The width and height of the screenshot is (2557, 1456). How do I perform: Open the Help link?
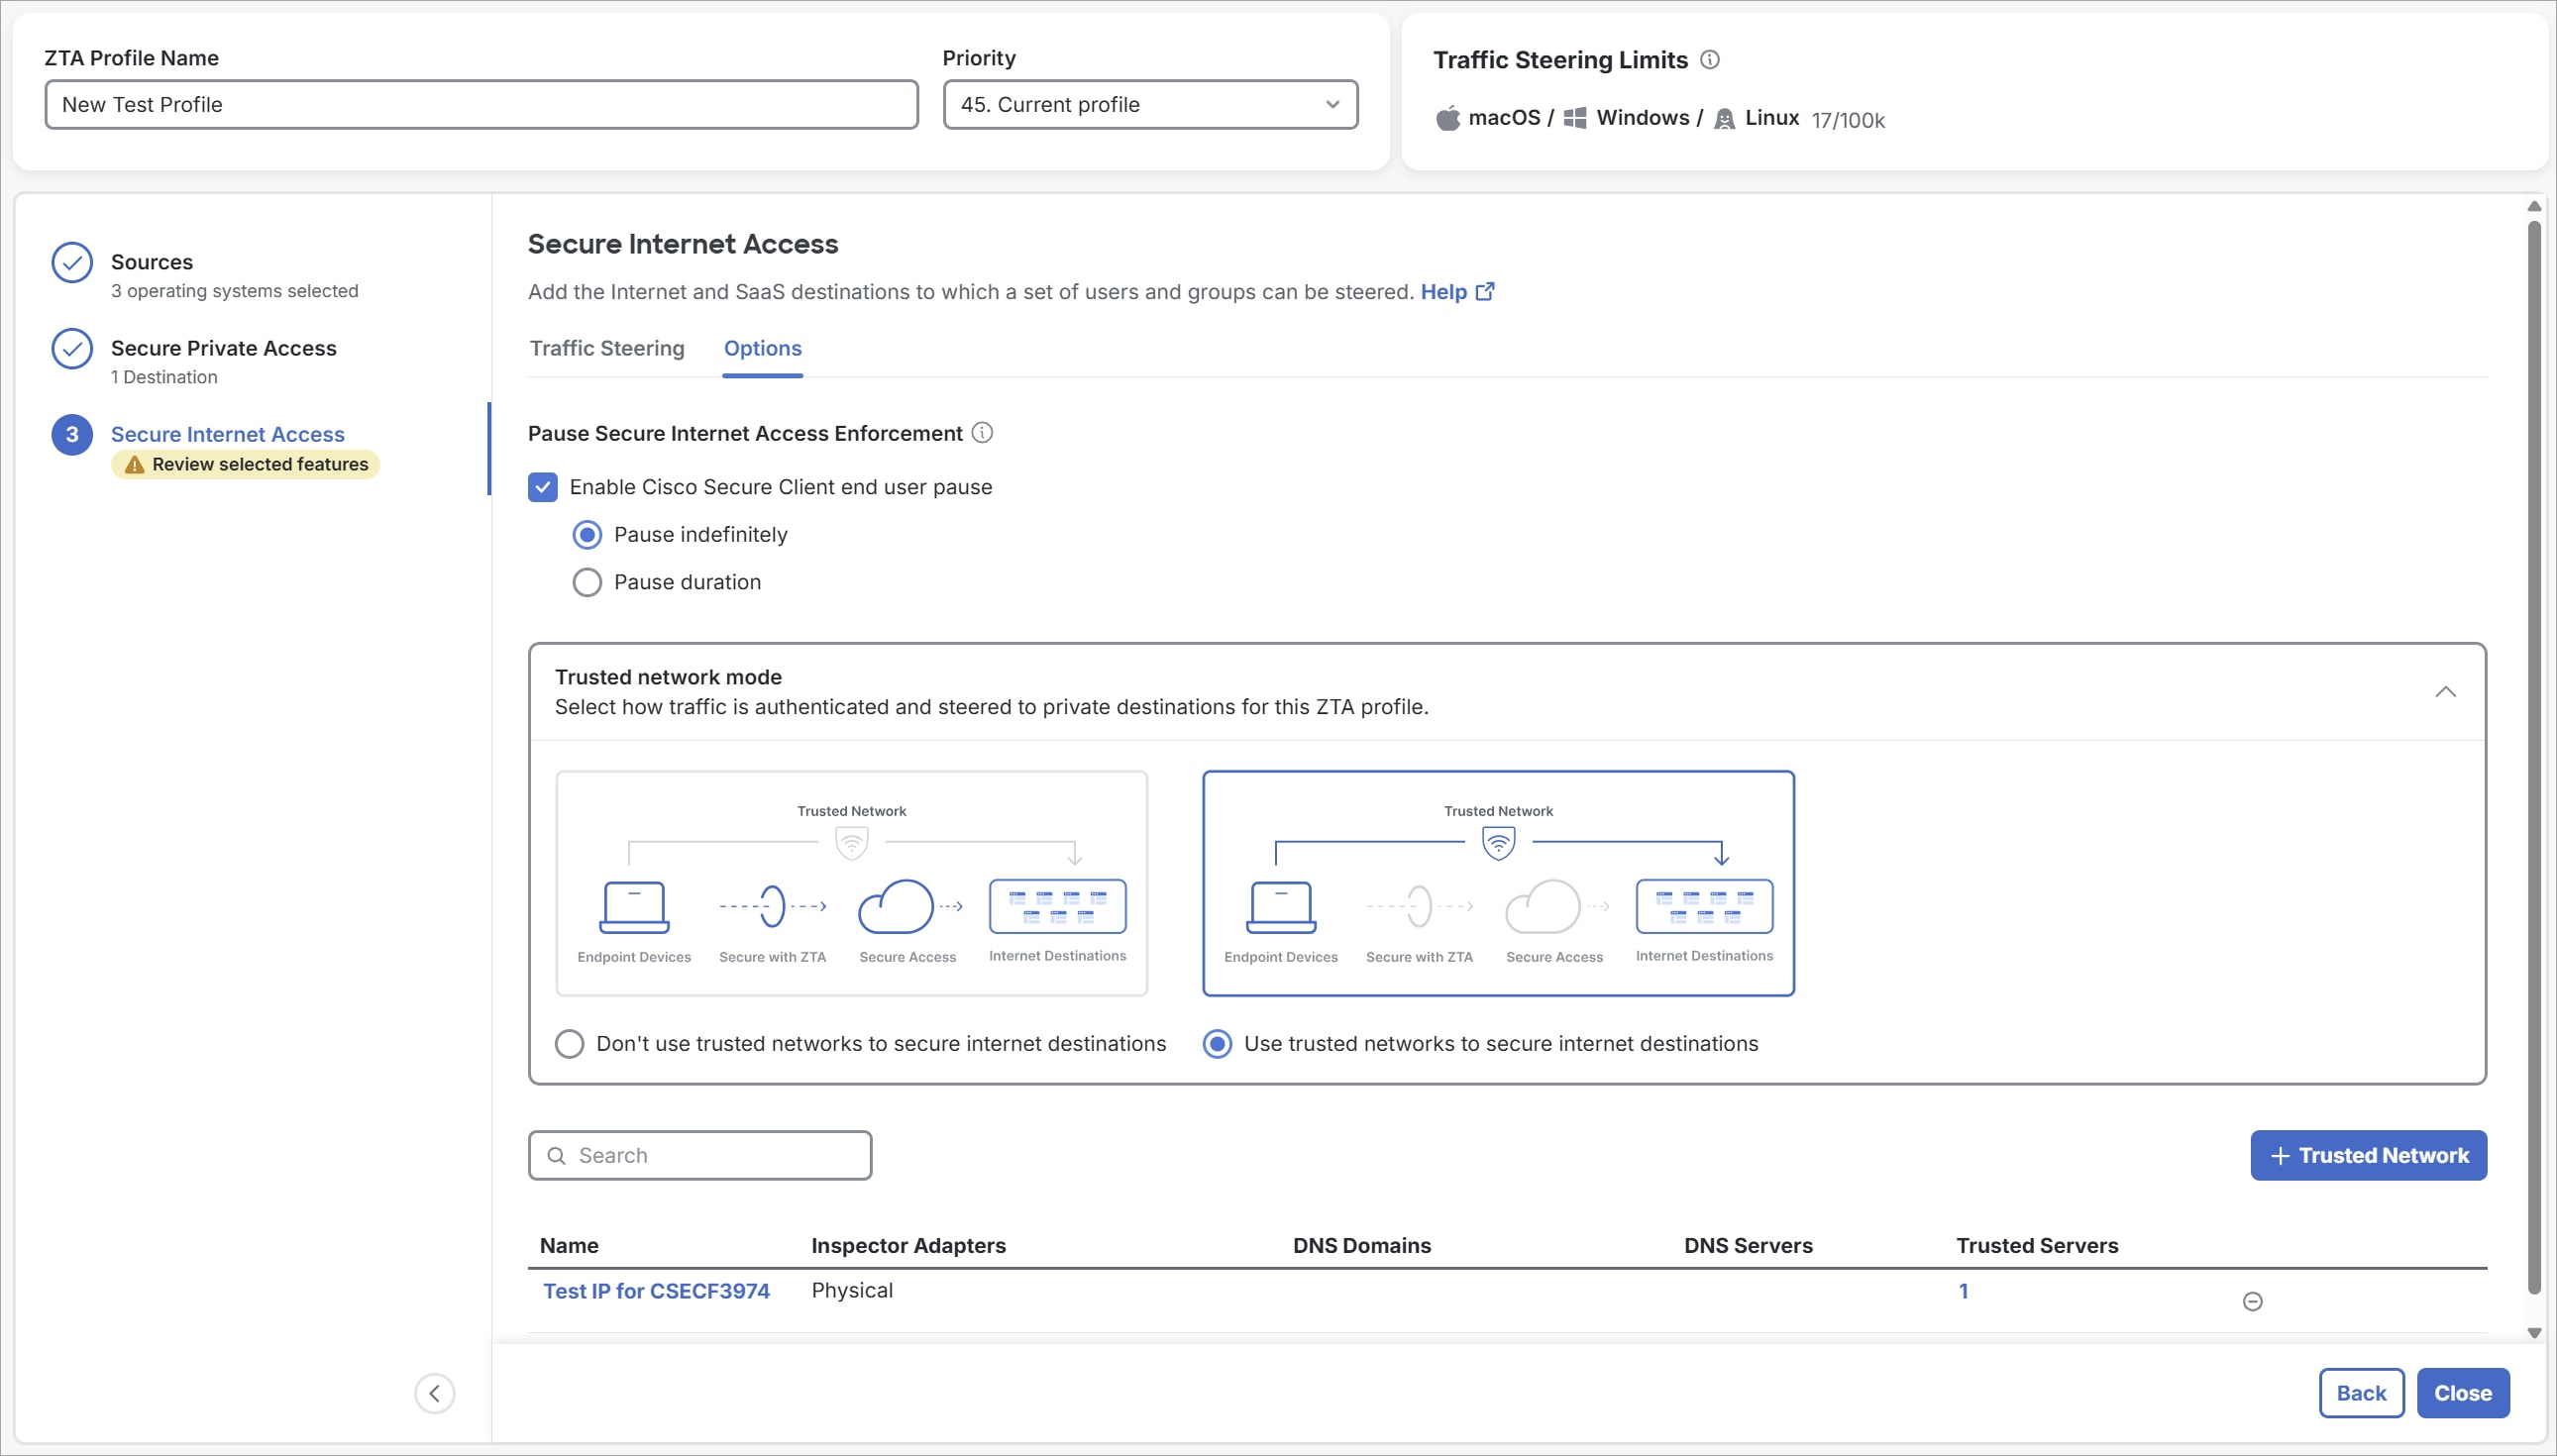pos(1443,291)
